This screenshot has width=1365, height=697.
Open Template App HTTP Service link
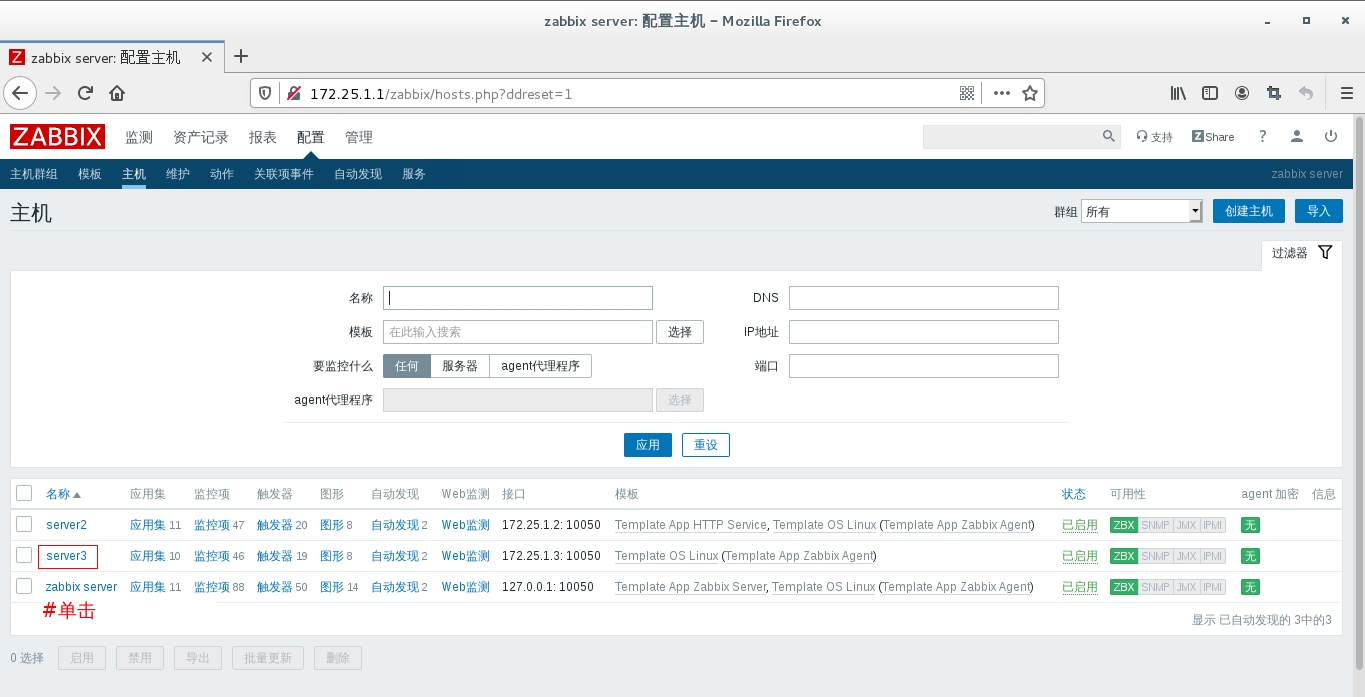(x=691, y=525)
